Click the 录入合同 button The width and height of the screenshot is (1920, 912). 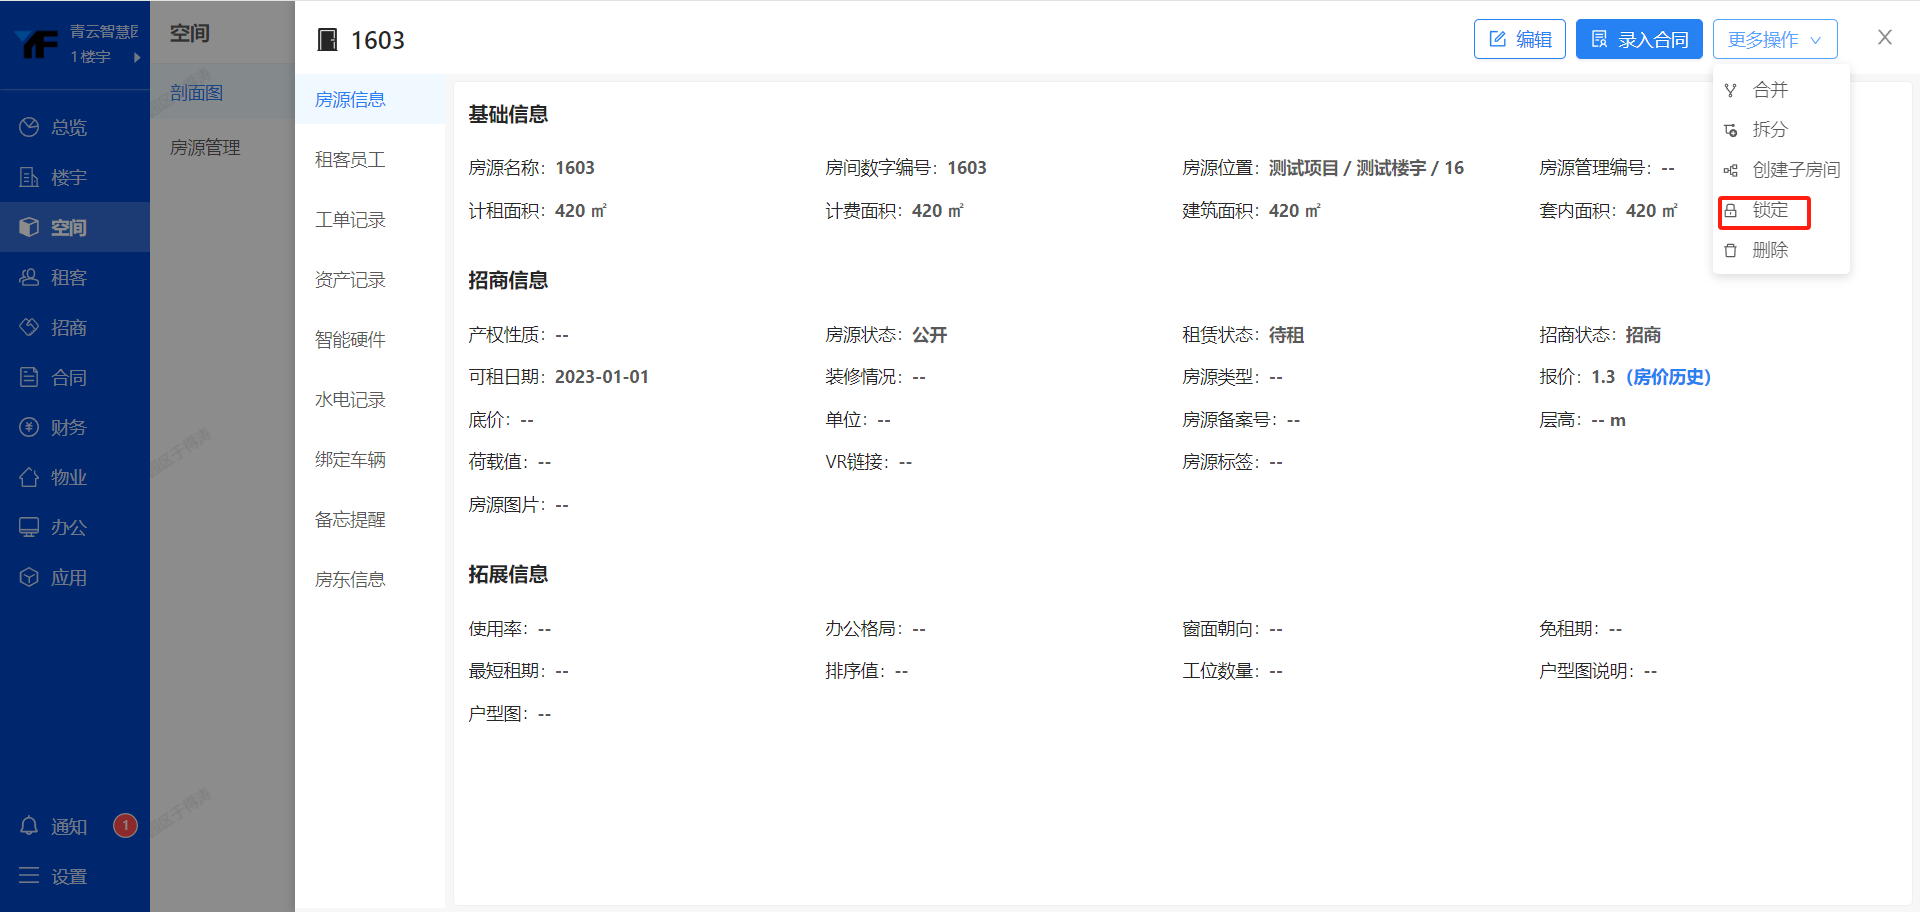[1639, 39]
